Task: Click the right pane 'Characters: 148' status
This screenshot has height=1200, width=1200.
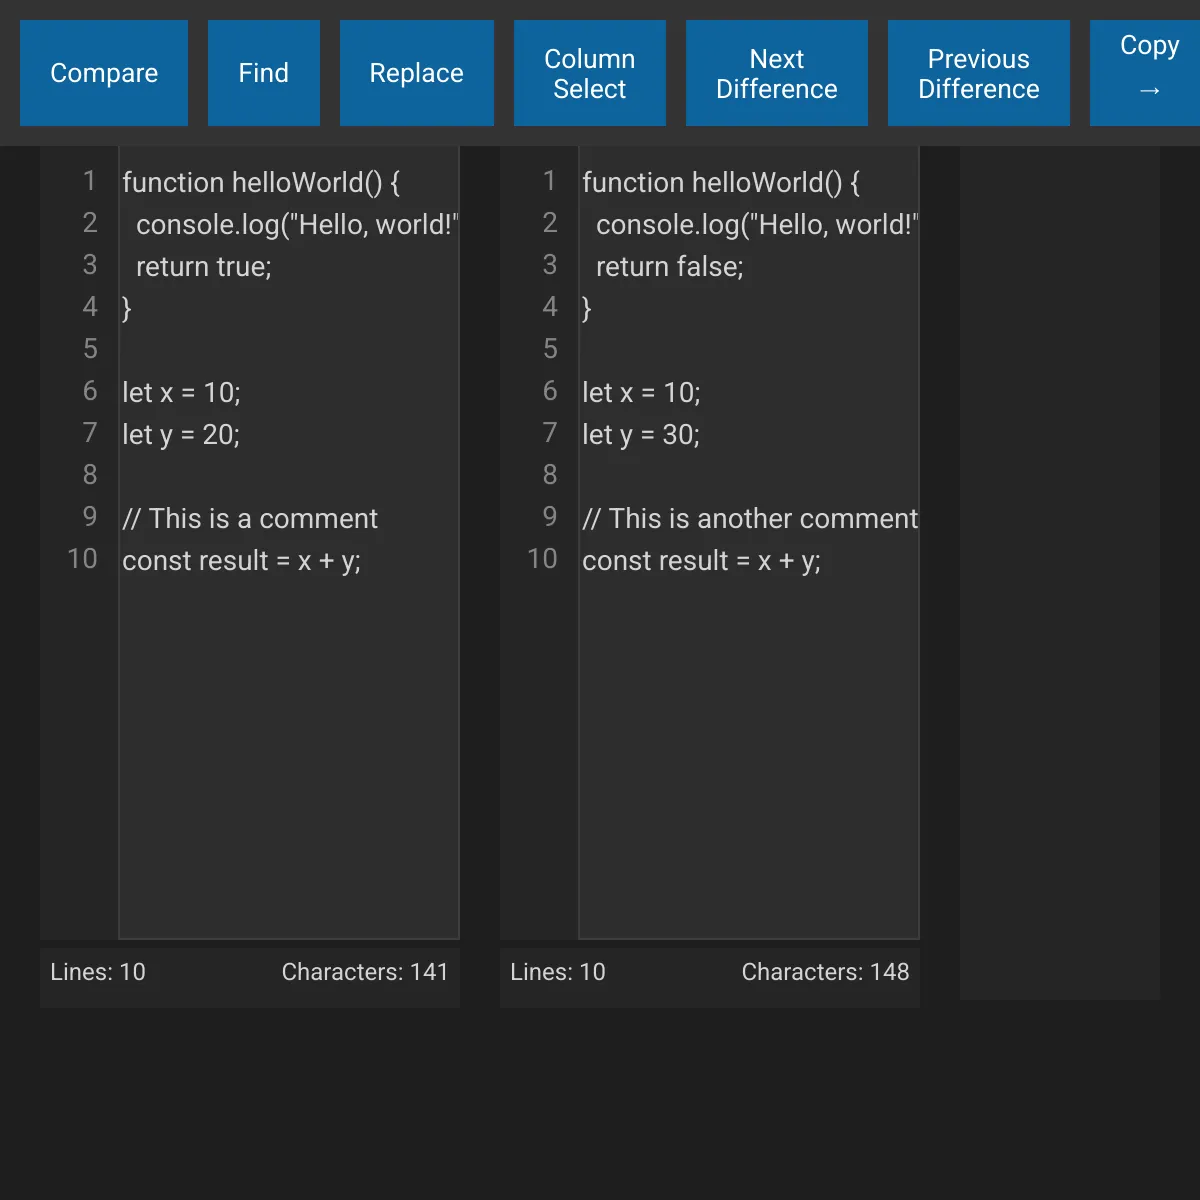Action: (825, 972)
